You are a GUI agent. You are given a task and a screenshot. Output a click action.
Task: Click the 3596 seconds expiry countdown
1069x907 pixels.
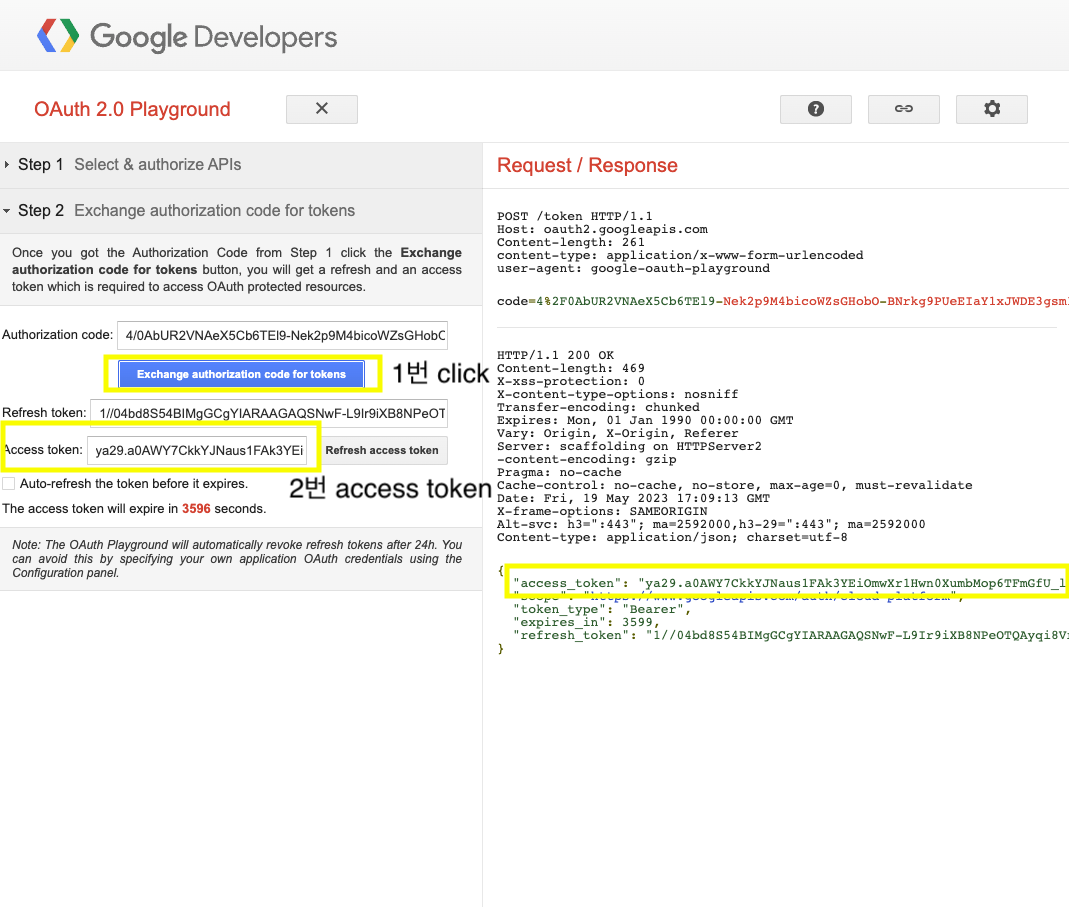(196, 509)
